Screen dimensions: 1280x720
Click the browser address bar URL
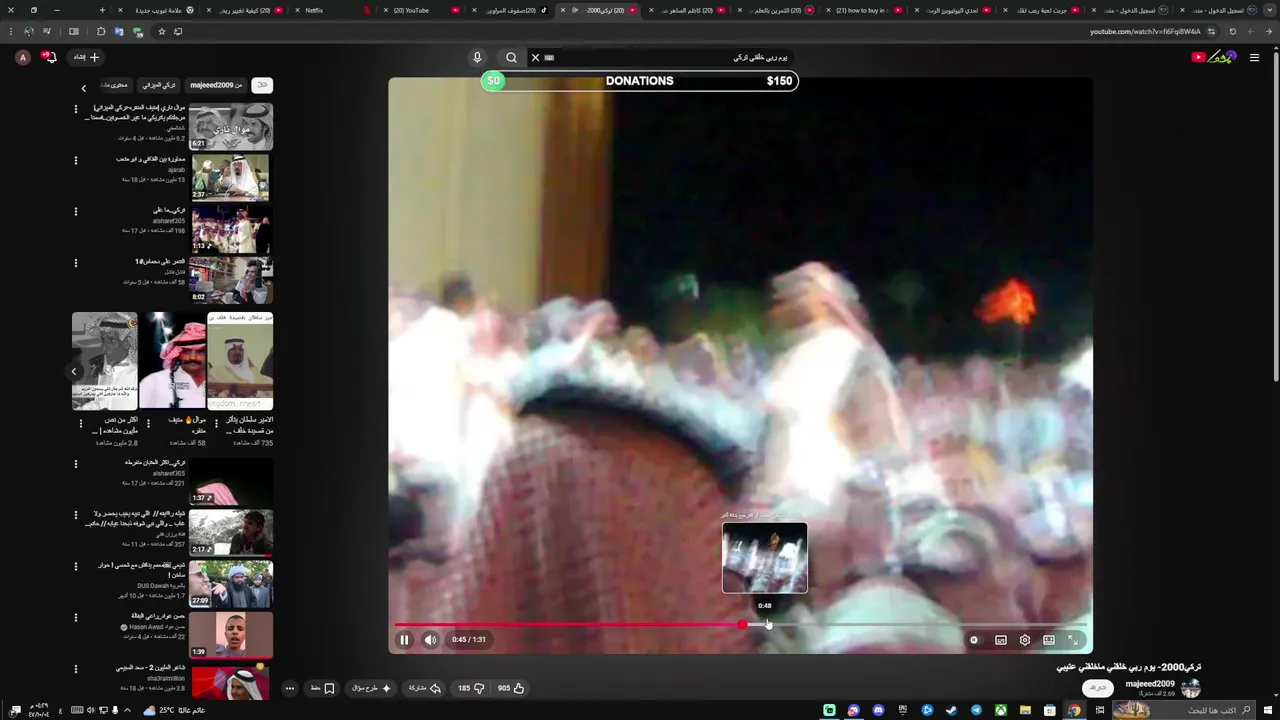(1145, 31)
